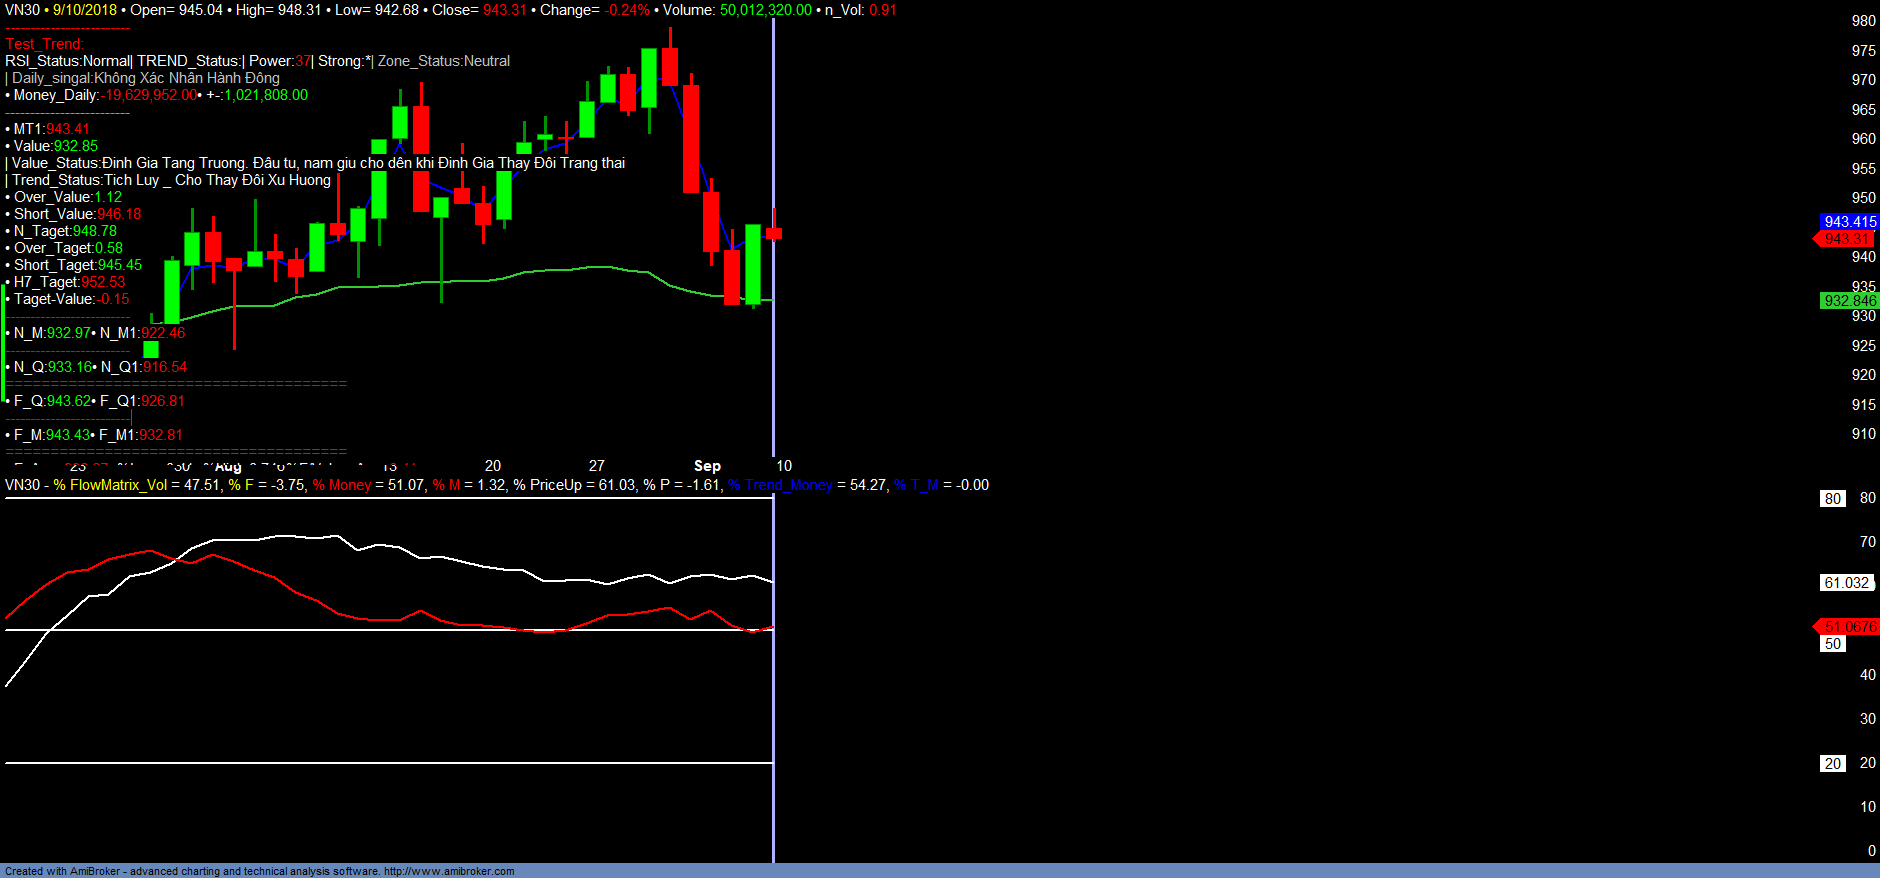Click the red 943.31 close price tag
The width and height of the screenshot is (1880, 878).
(1846, 239)
